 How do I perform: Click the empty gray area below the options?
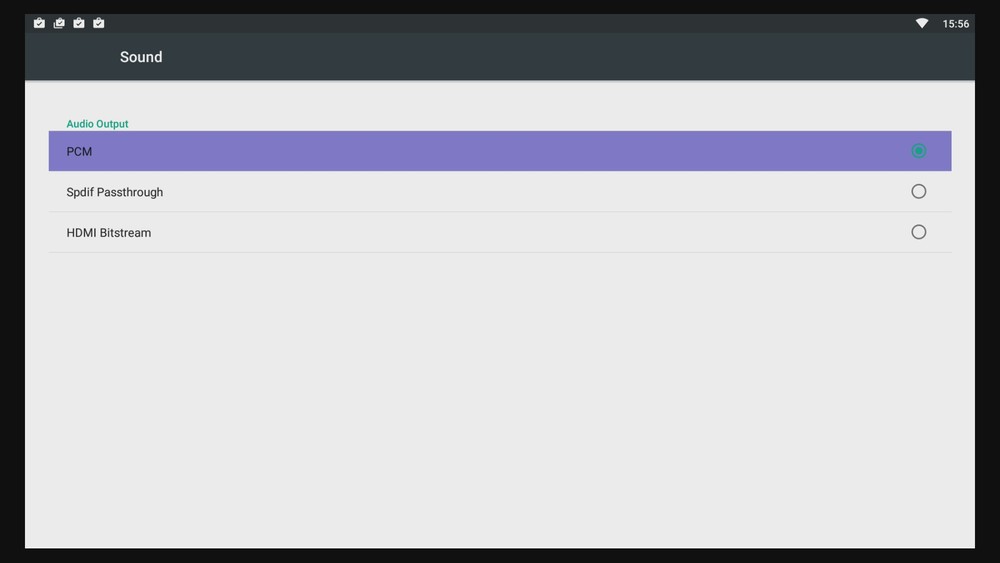point(500,400)
